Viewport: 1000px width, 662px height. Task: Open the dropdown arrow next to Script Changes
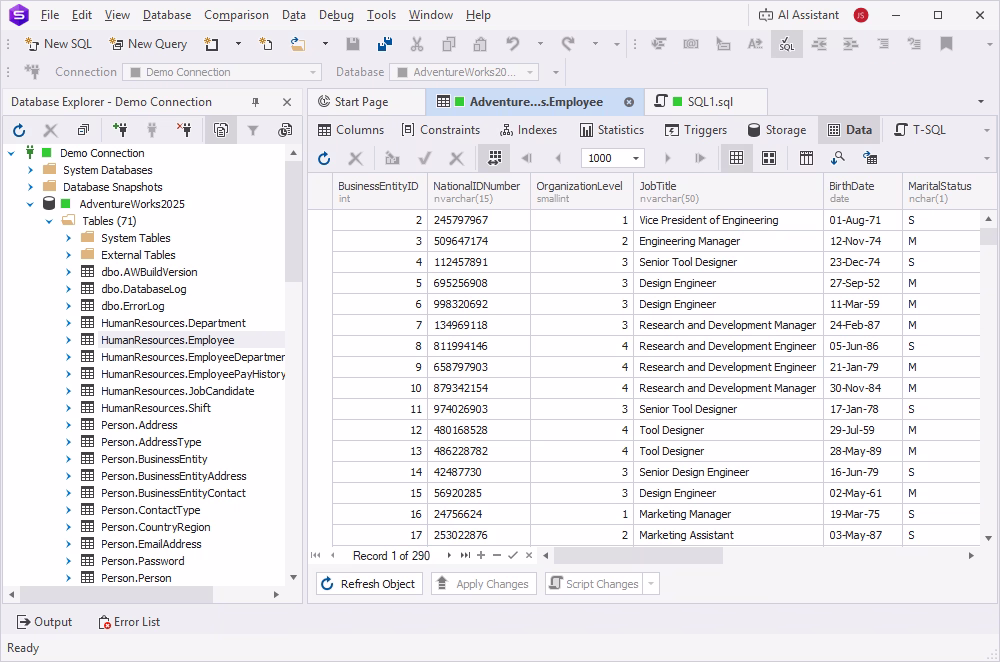tap(651, 584)
